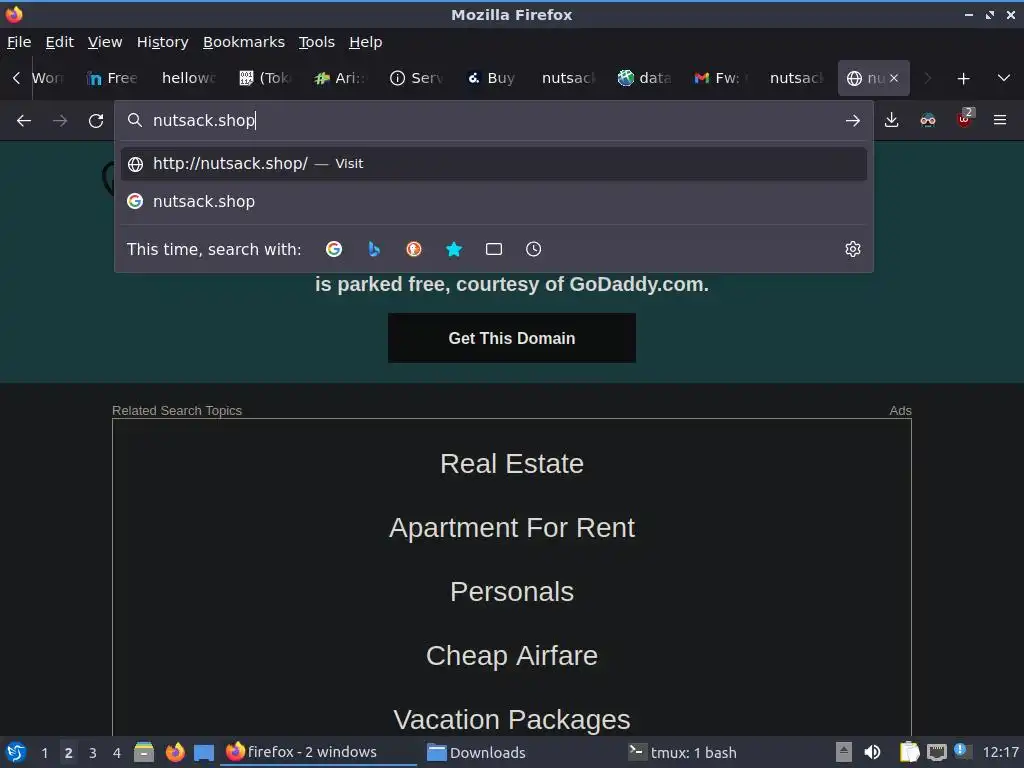Open the Vacation Packages link
This screenshot has height=768, width=1024.
511,720
